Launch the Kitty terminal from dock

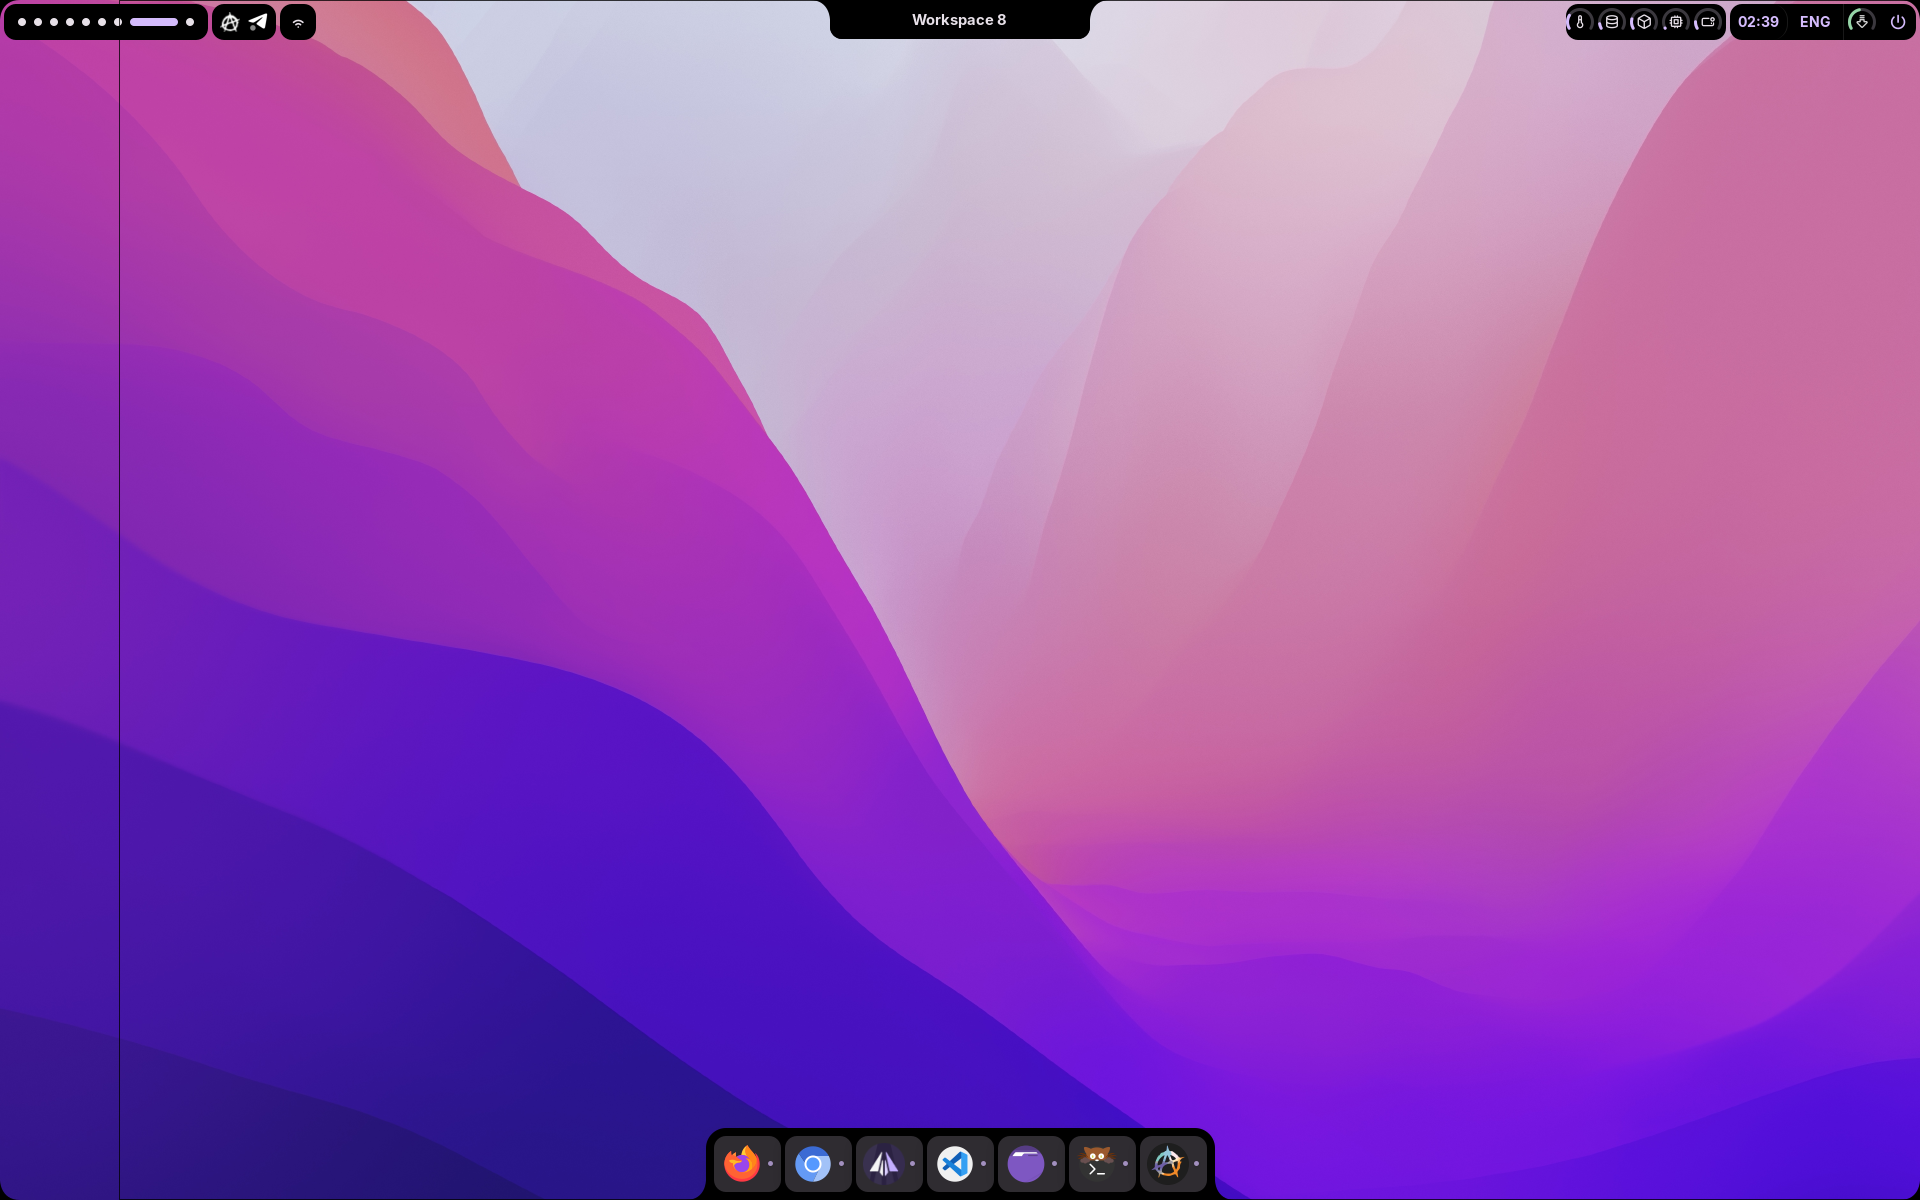coord(1096,1163)
